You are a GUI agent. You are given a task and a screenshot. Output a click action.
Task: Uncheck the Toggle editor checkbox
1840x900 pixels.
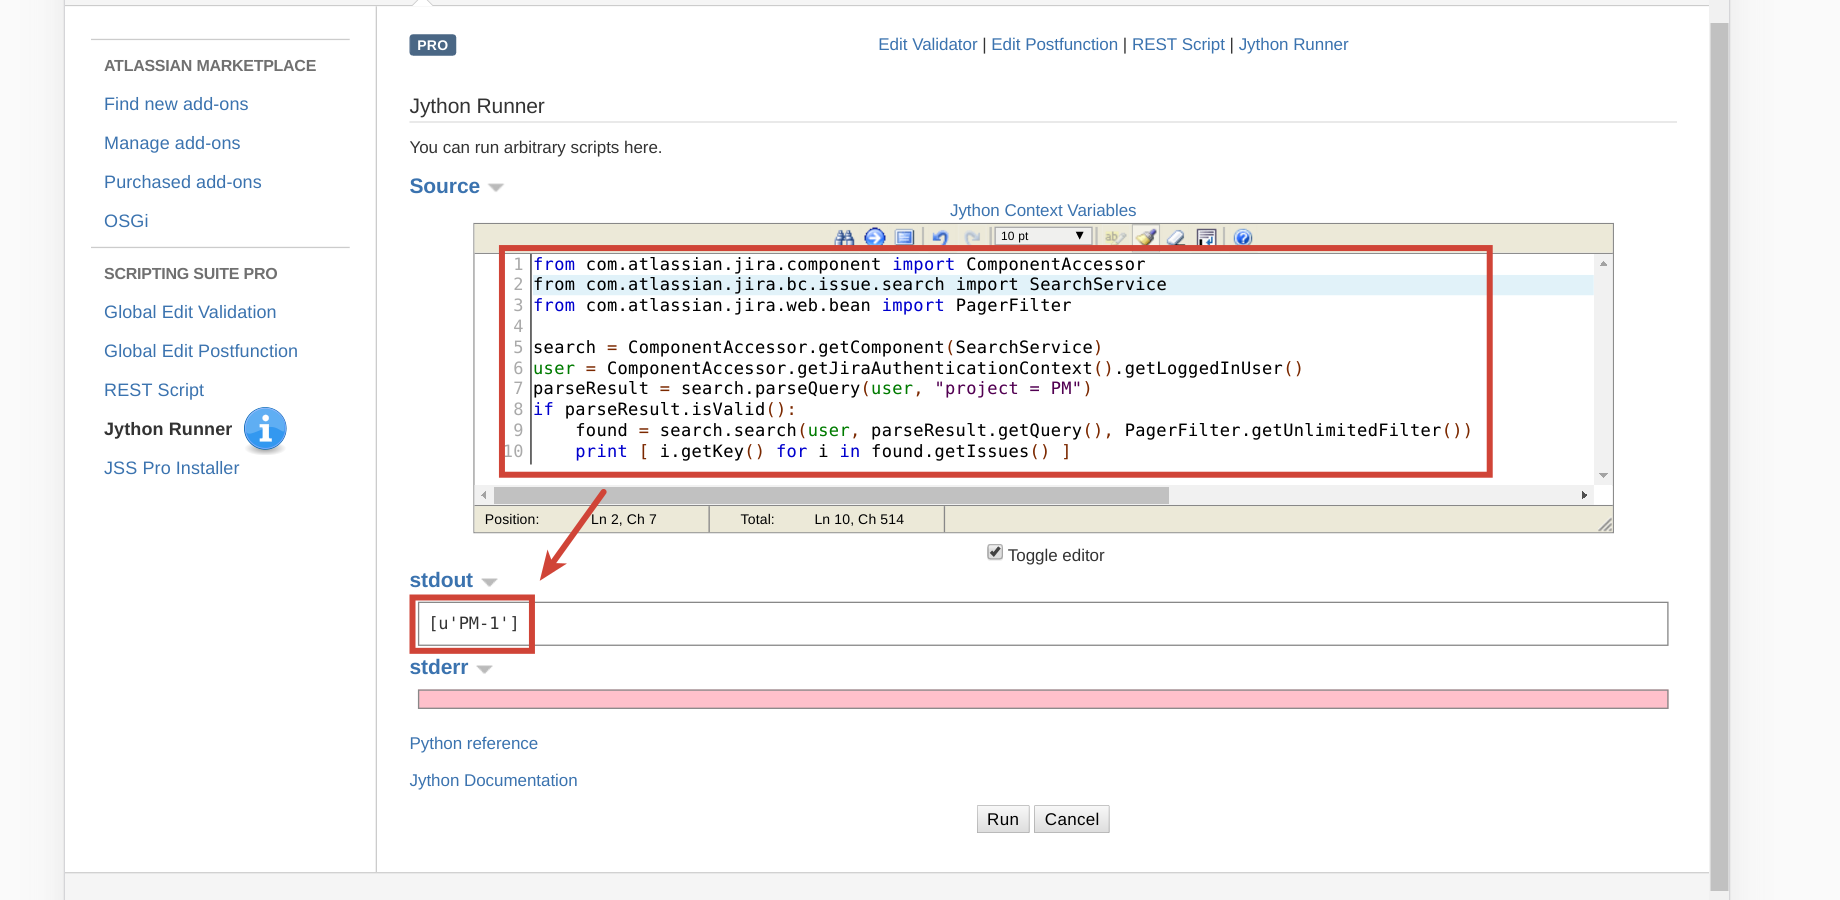coord(995,552)
